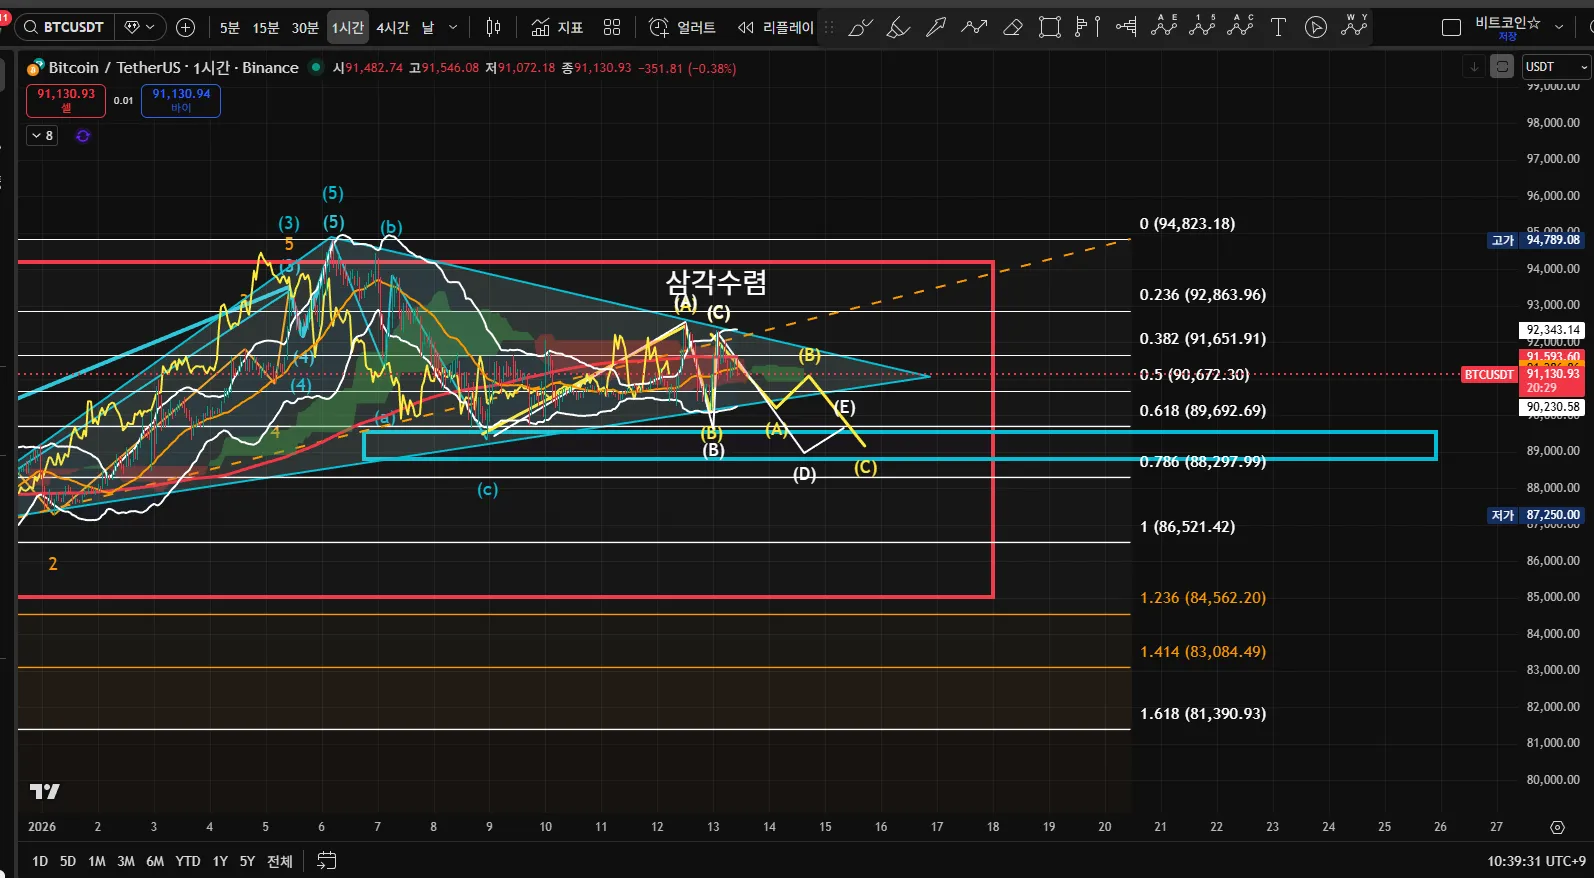The height and width of the screenshot is (878, 1594).
Task: Click the red 셀 sell price button
Action: pos(66,100)
